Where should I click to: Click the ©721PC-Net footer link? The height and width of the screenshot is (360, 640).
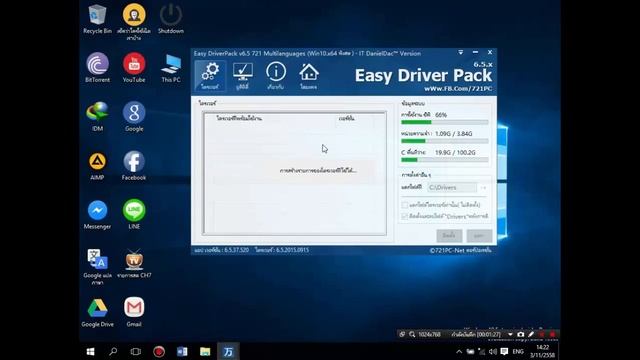pos(460,250)
